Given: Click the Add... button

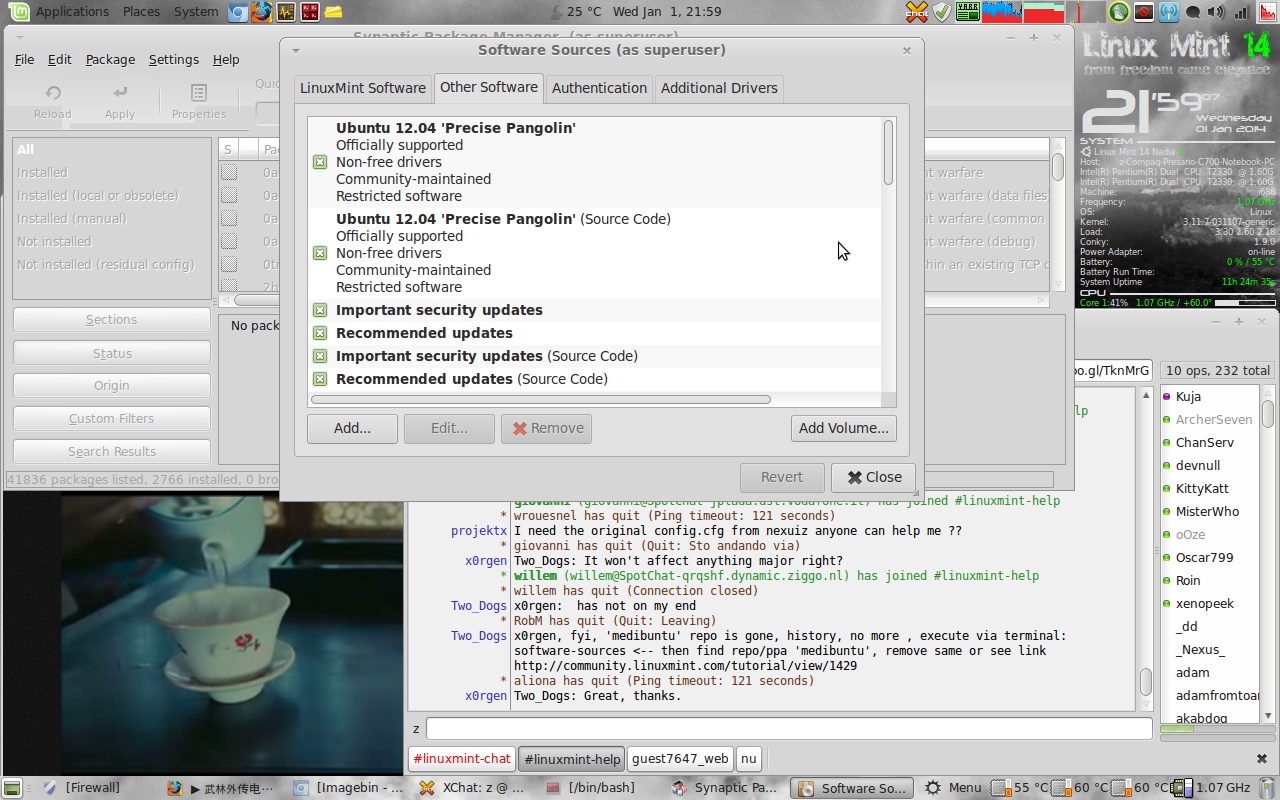Looking at the screenshot, I should pos(352,428).
